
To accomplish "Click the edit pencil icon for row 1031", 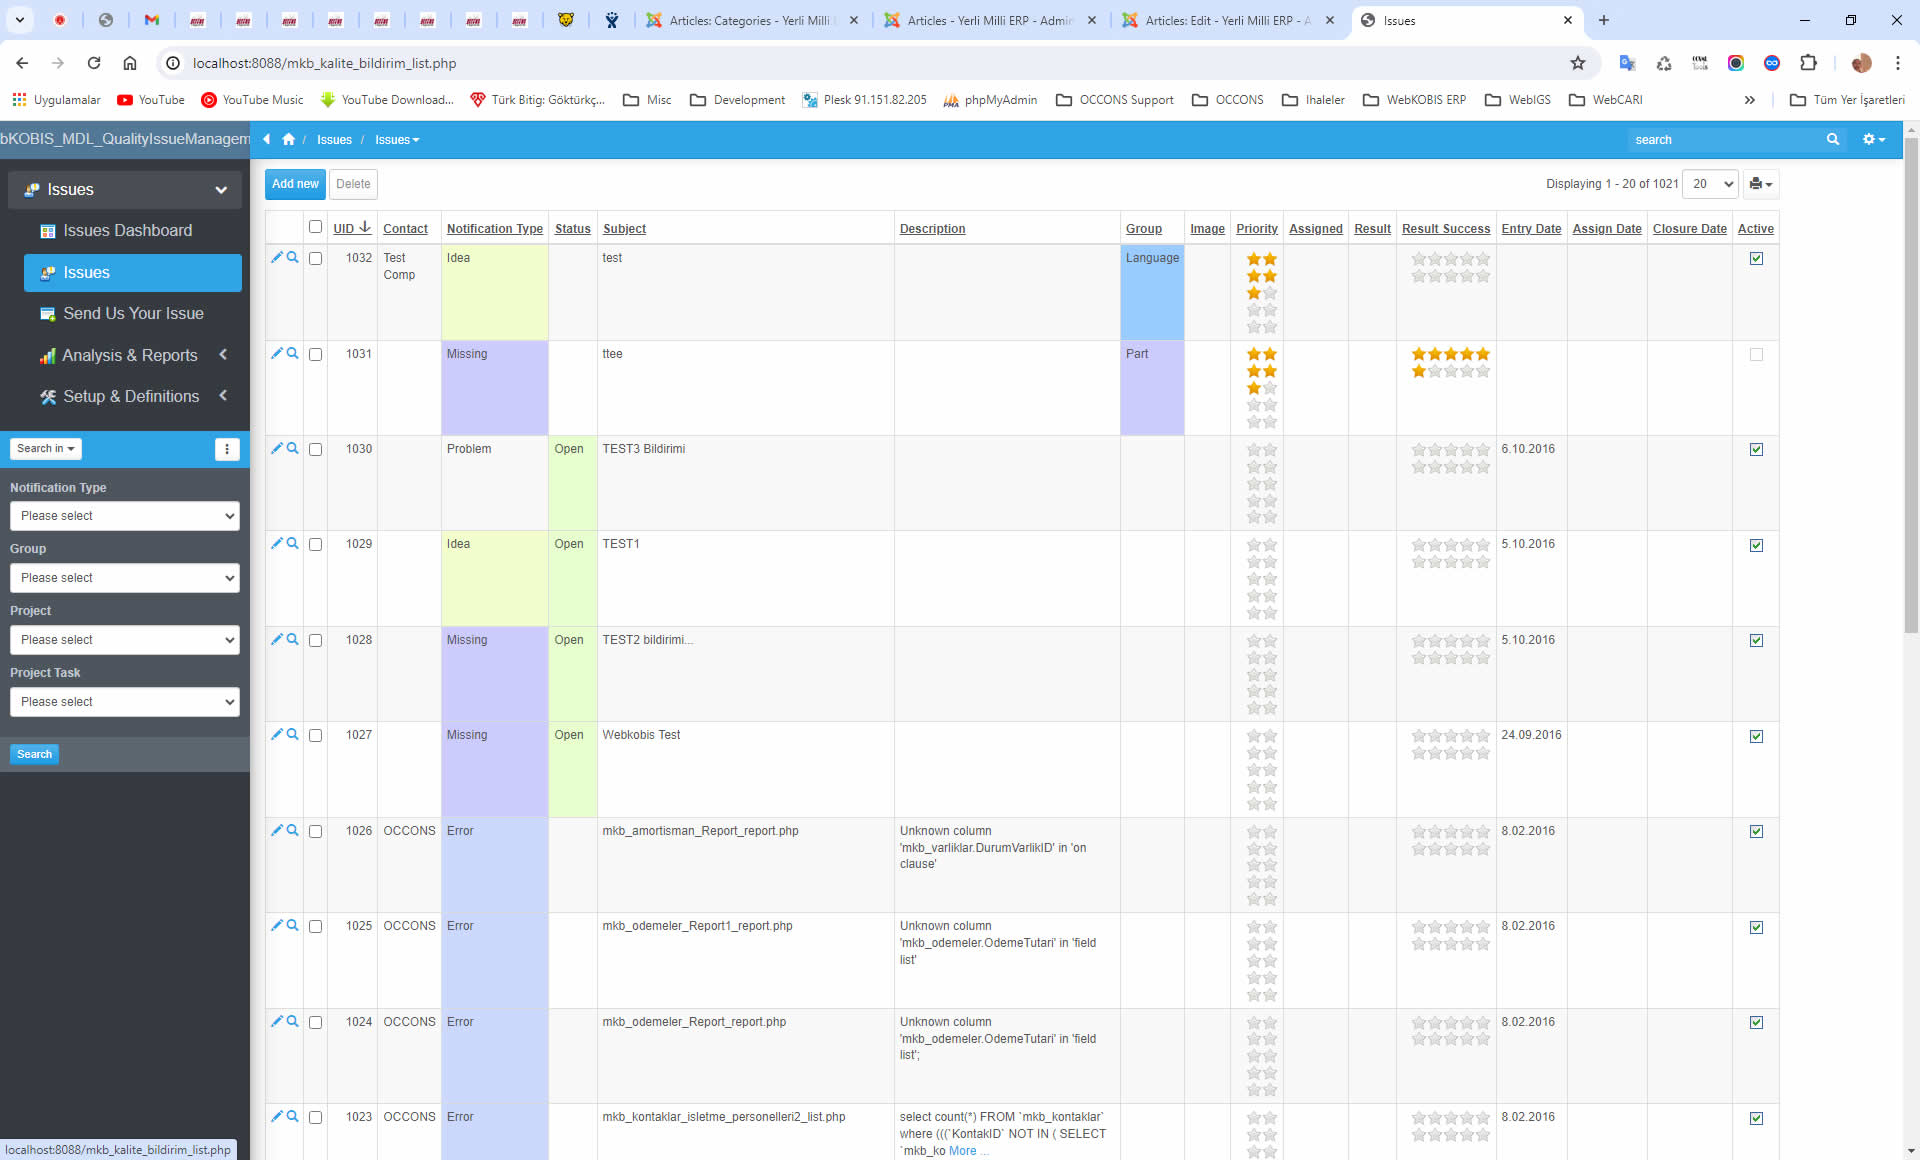I will (x=277, y=354).
